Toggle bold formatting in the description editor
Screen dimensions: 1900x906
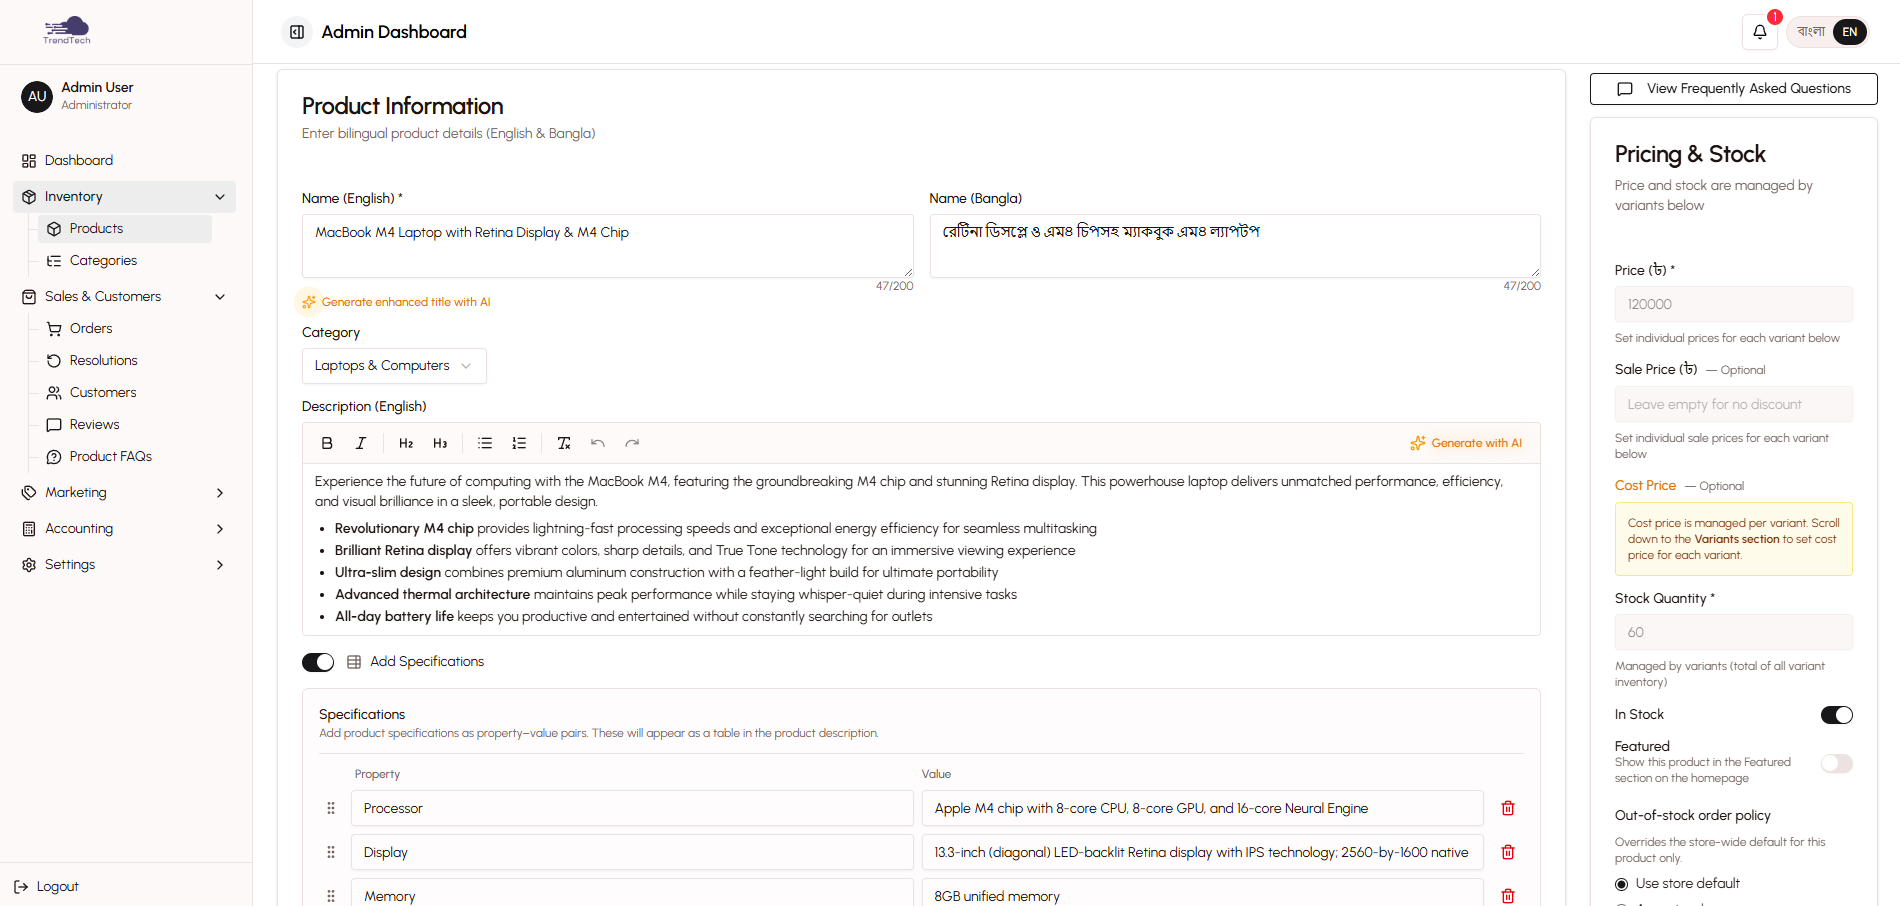pyautogui.click(x=327, y=442)
